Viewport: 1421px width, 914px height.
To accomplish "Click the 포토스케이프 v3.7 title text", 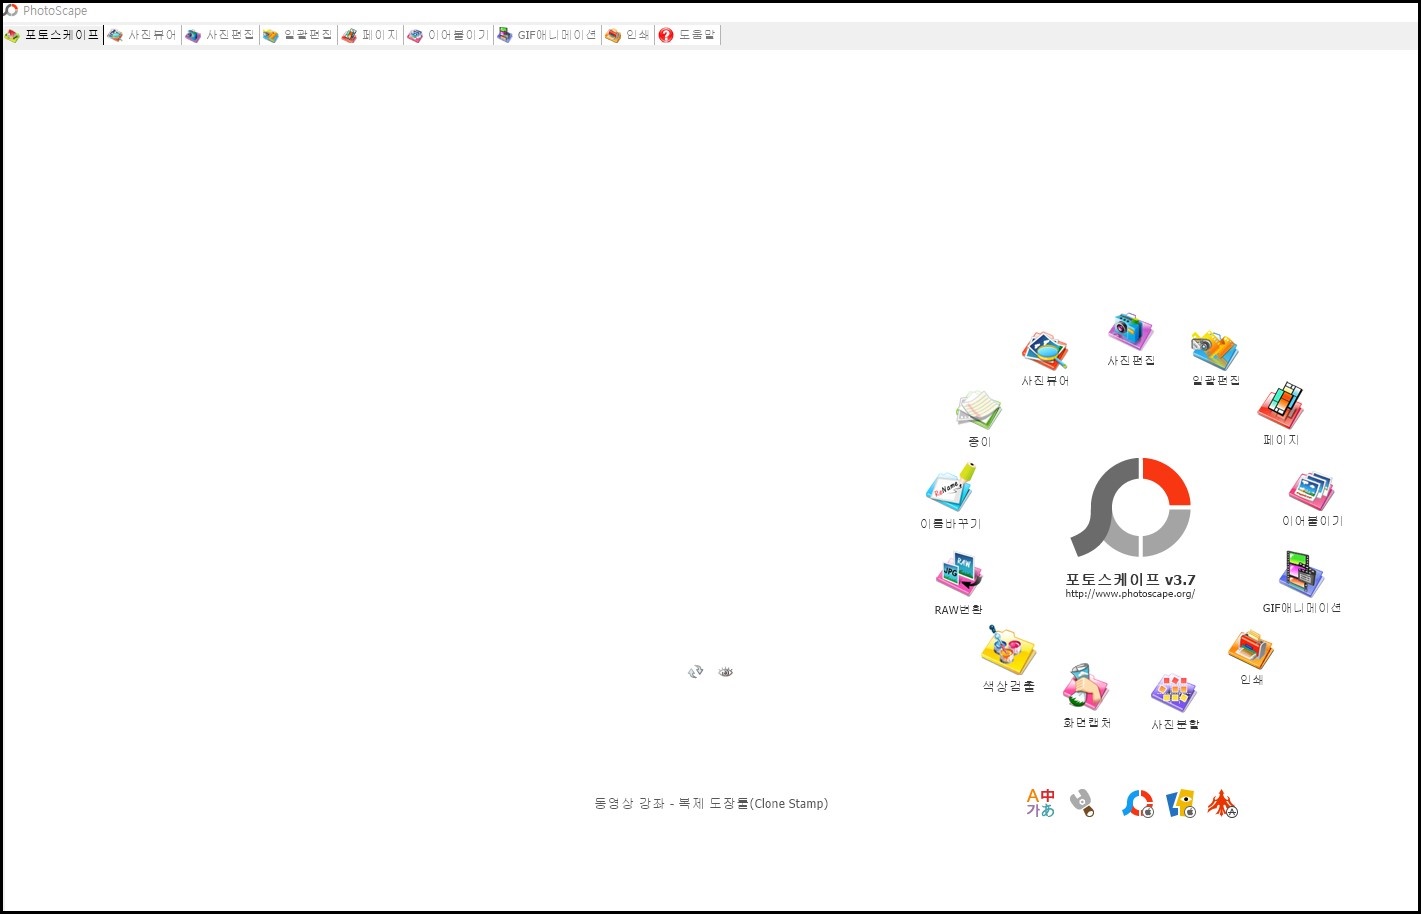I will 1130,579.
